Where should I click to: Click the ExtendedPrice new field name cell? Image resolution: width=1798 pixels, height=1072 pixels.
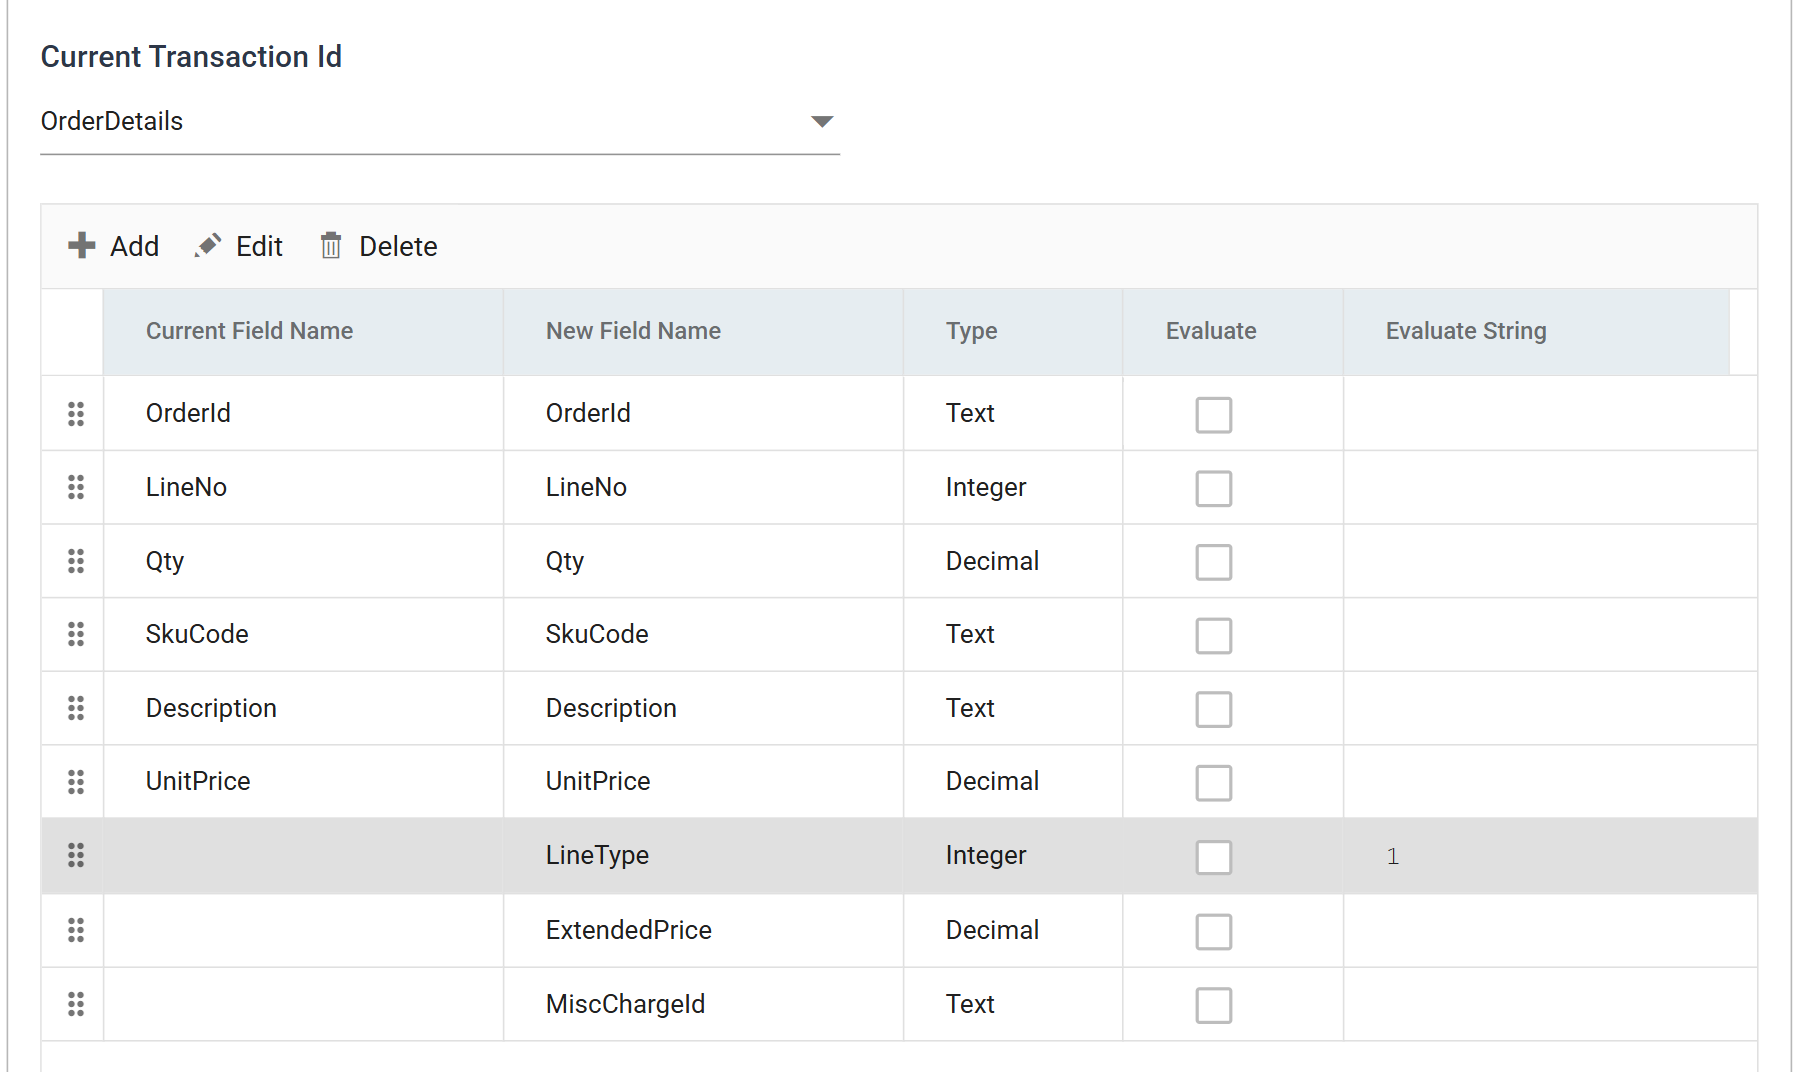[x=703, y=930]
